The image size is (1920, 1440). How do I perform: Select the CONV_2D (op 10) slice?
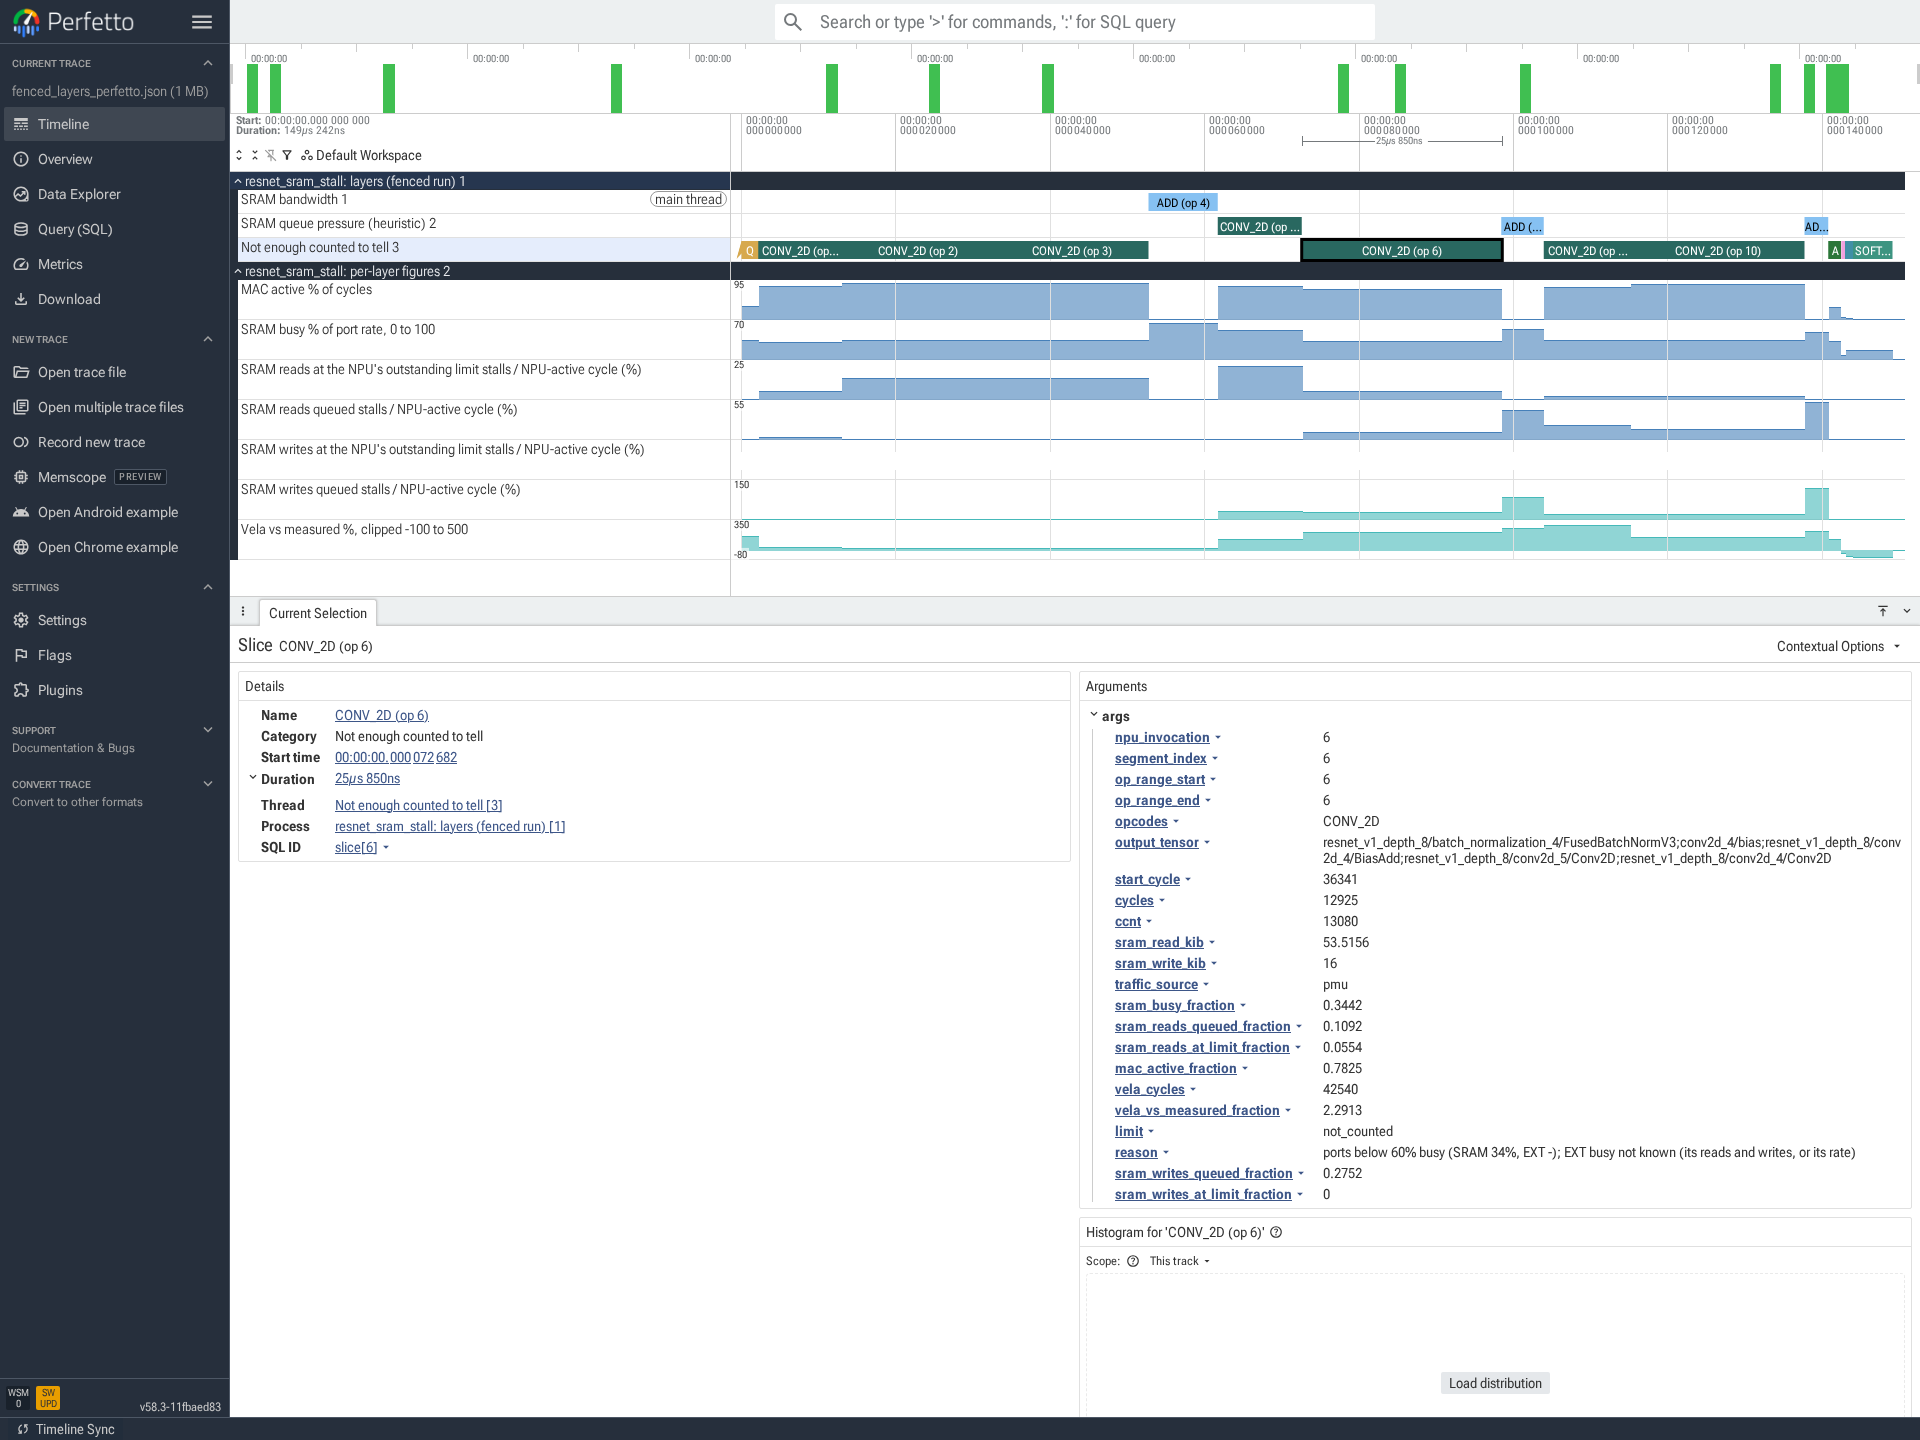(1717, 251)
